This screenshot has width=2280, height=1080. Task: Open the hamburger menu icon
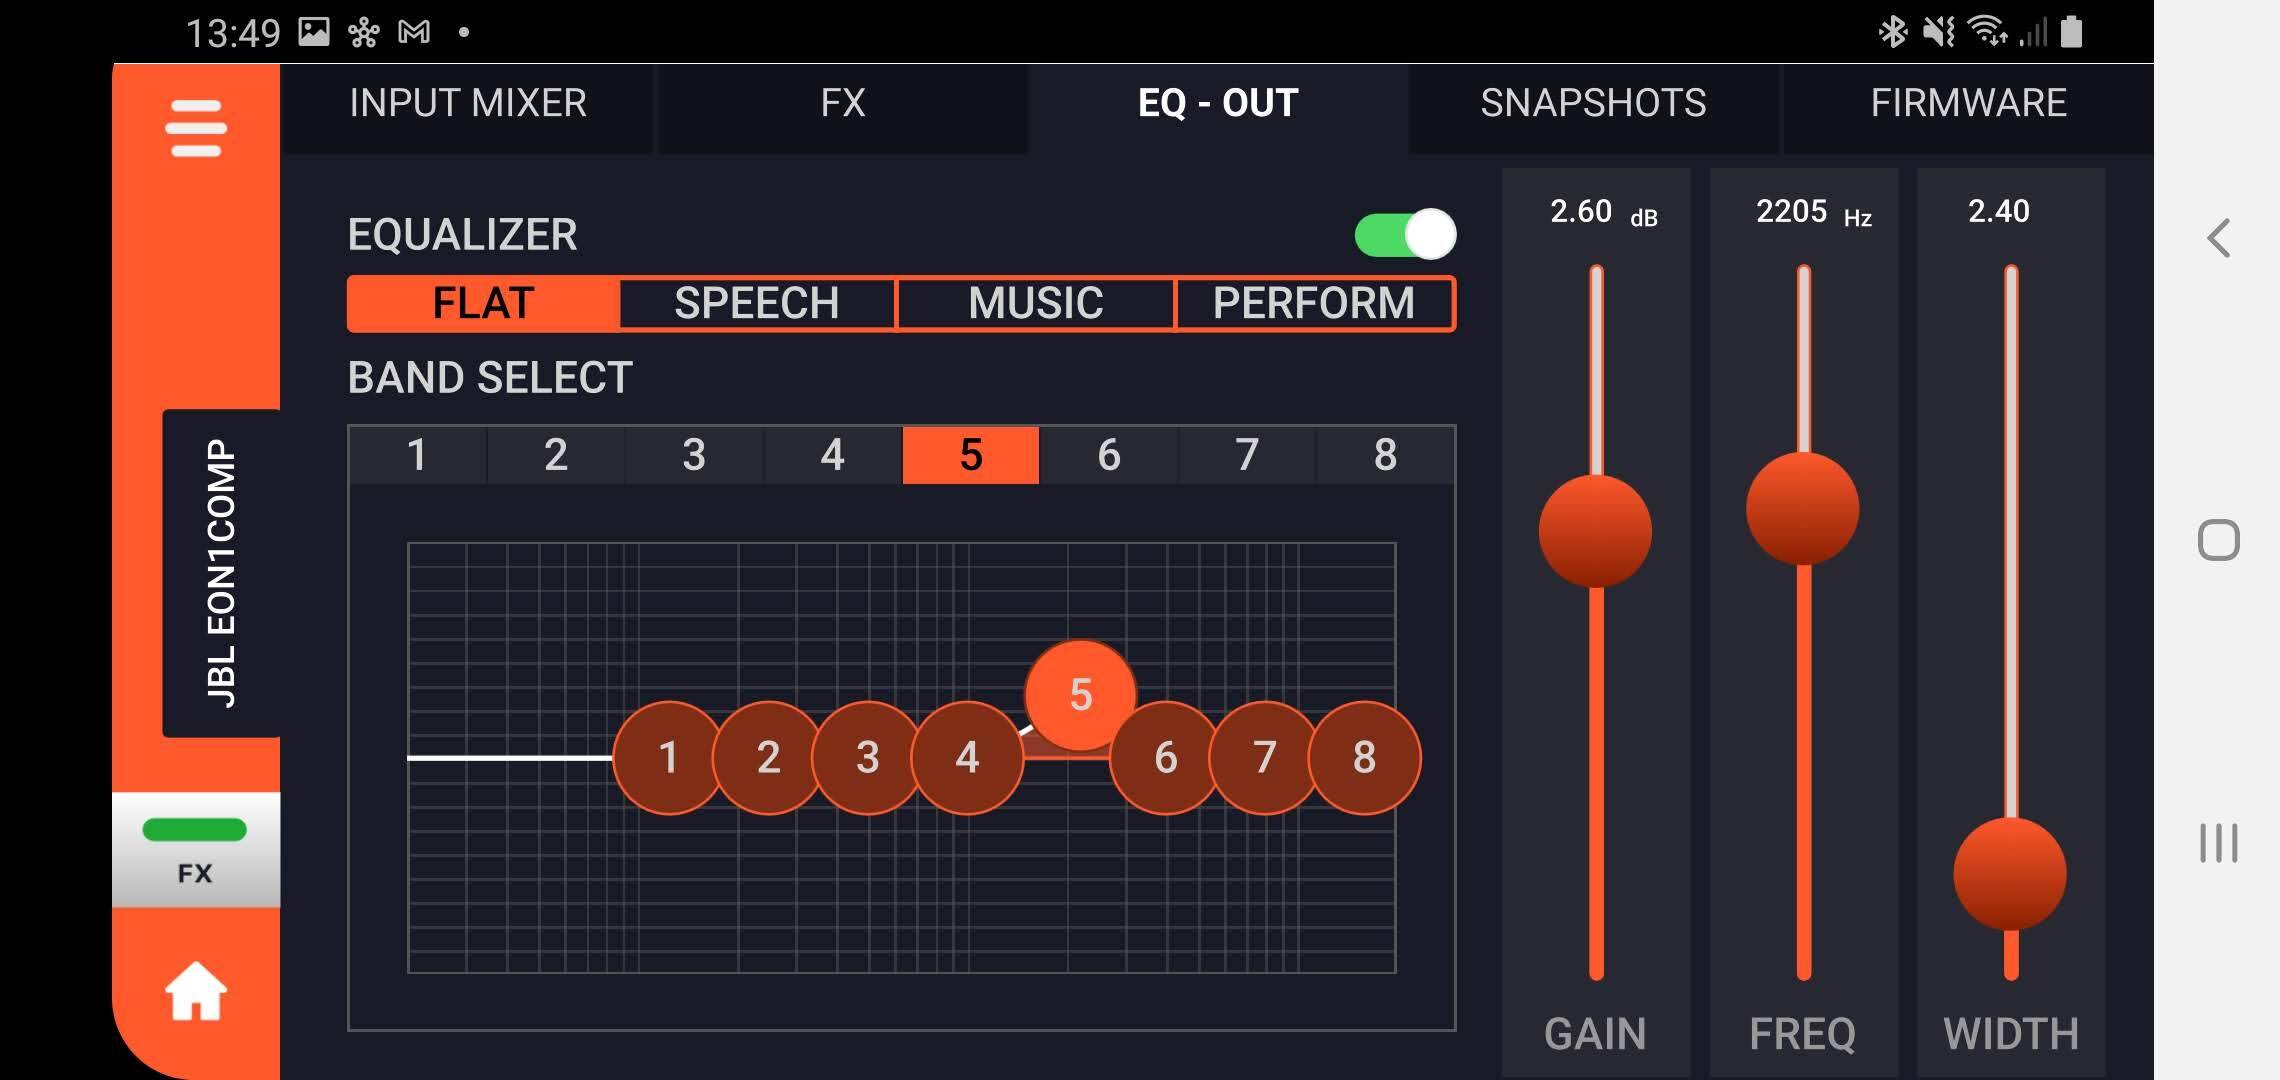[x=196, y=128]
